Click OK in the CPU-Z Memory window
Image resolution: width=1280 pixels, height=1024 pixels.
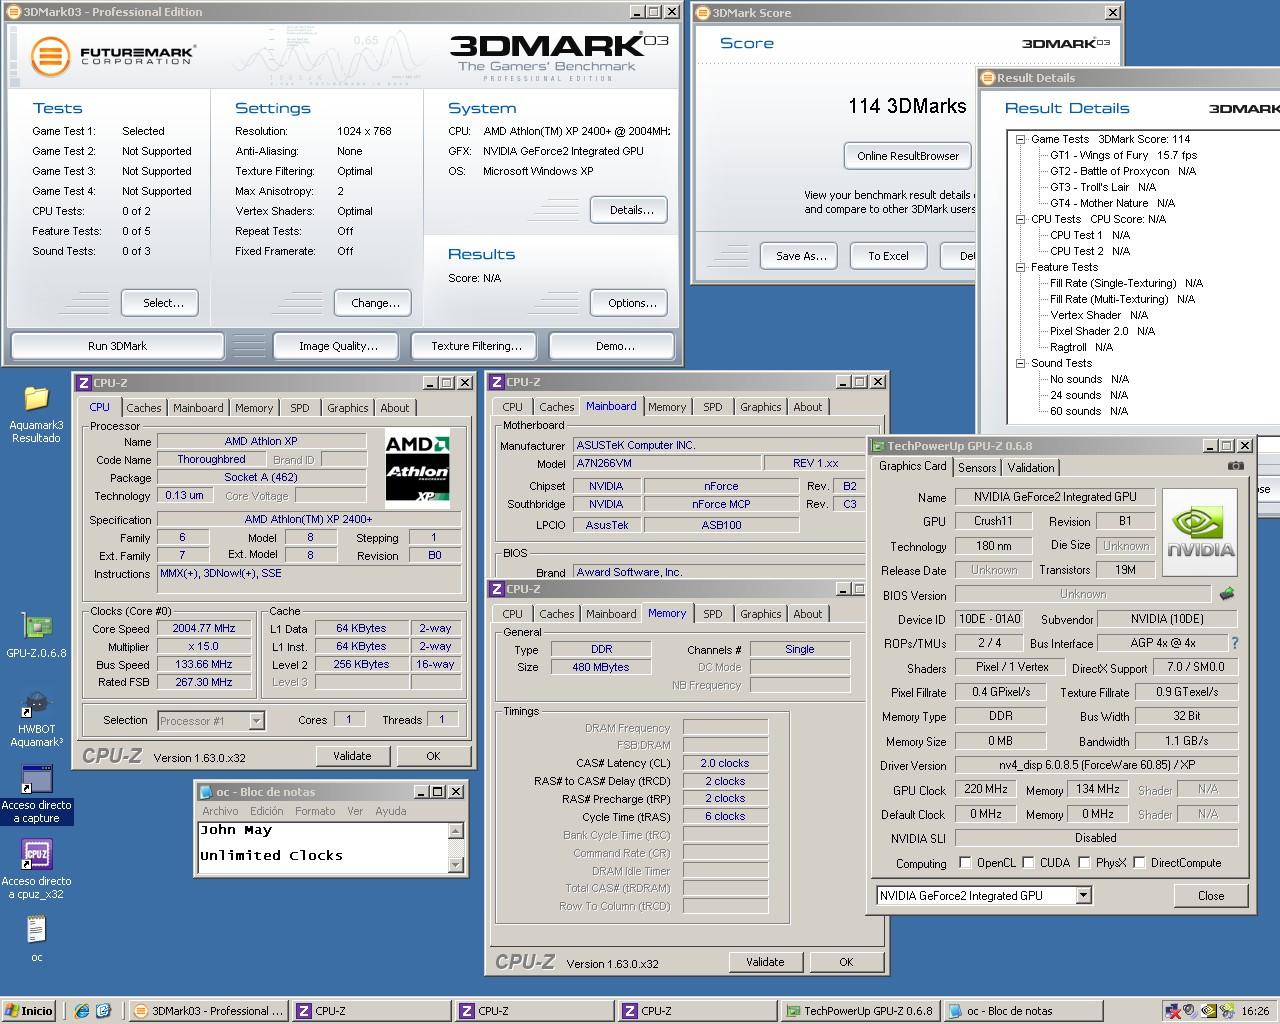tap(846, 962)
